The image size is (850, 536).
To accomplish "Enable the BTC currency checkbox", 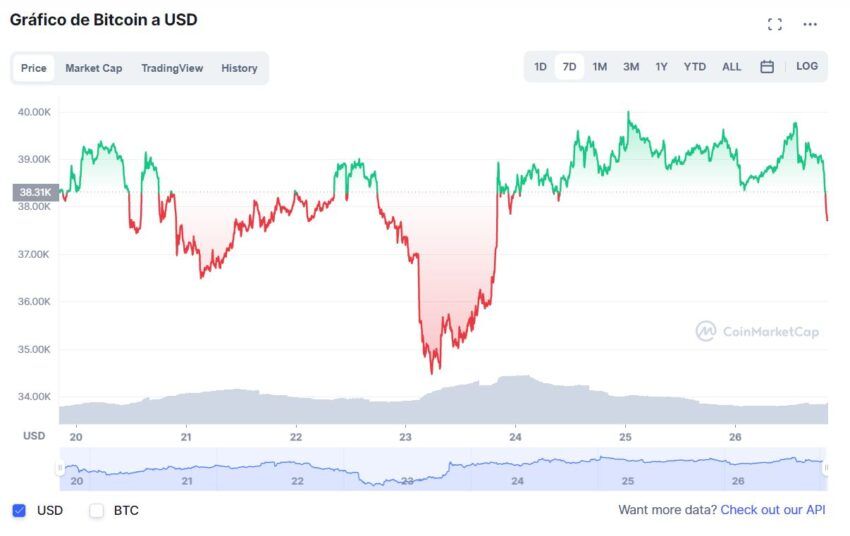I will pos(96,510).
